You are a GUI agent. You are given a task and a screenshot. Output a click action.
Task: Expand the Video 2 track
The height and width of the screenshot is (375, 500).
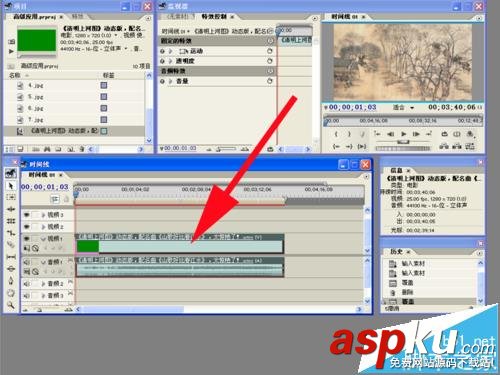(x=43, y=227)
